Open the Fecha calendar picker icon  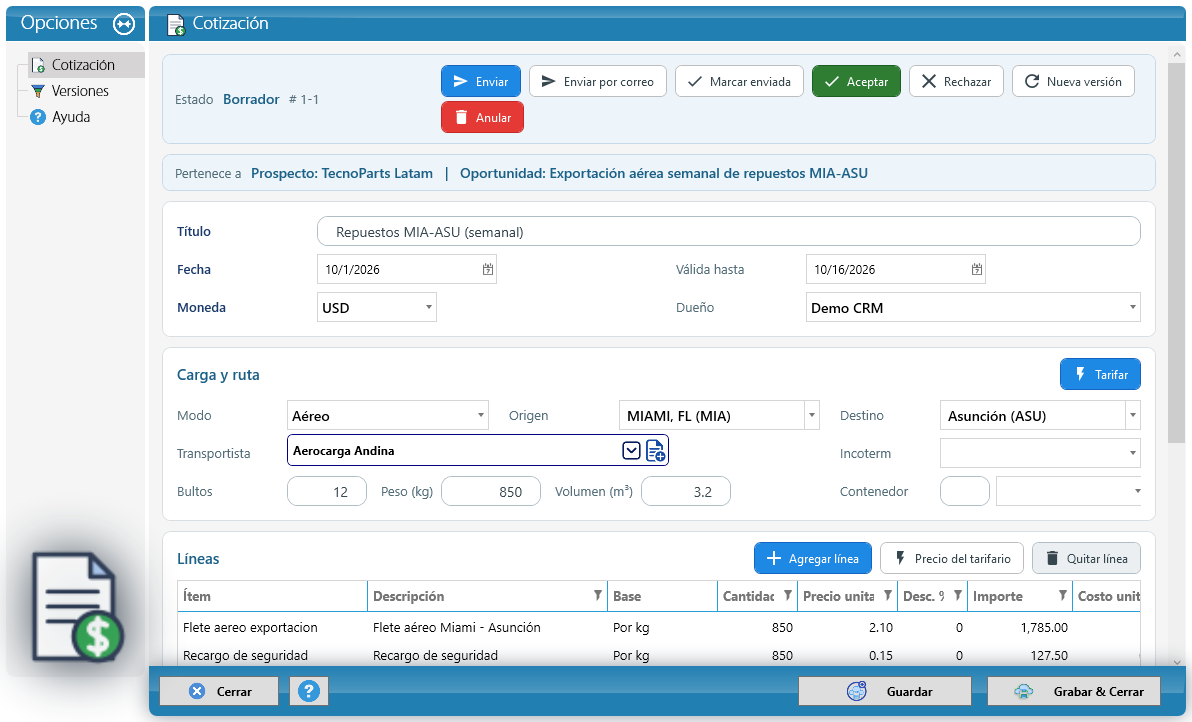[x=488, y=269]
